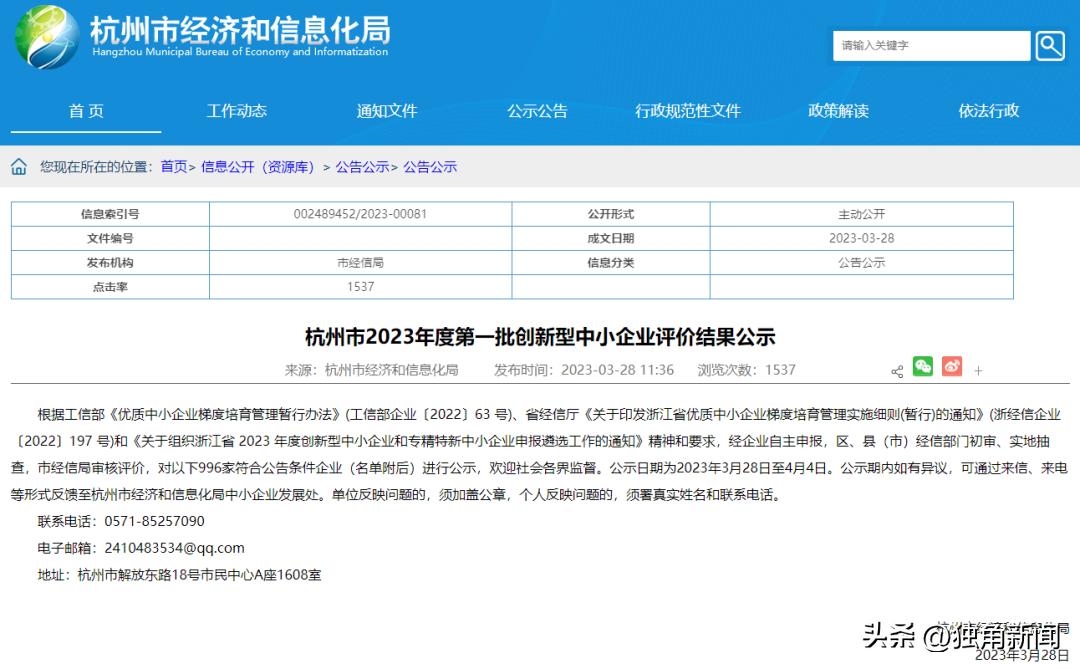Click inside the keyword search input field
This screenshot has width=1080, height=669.
pos(930,45)
